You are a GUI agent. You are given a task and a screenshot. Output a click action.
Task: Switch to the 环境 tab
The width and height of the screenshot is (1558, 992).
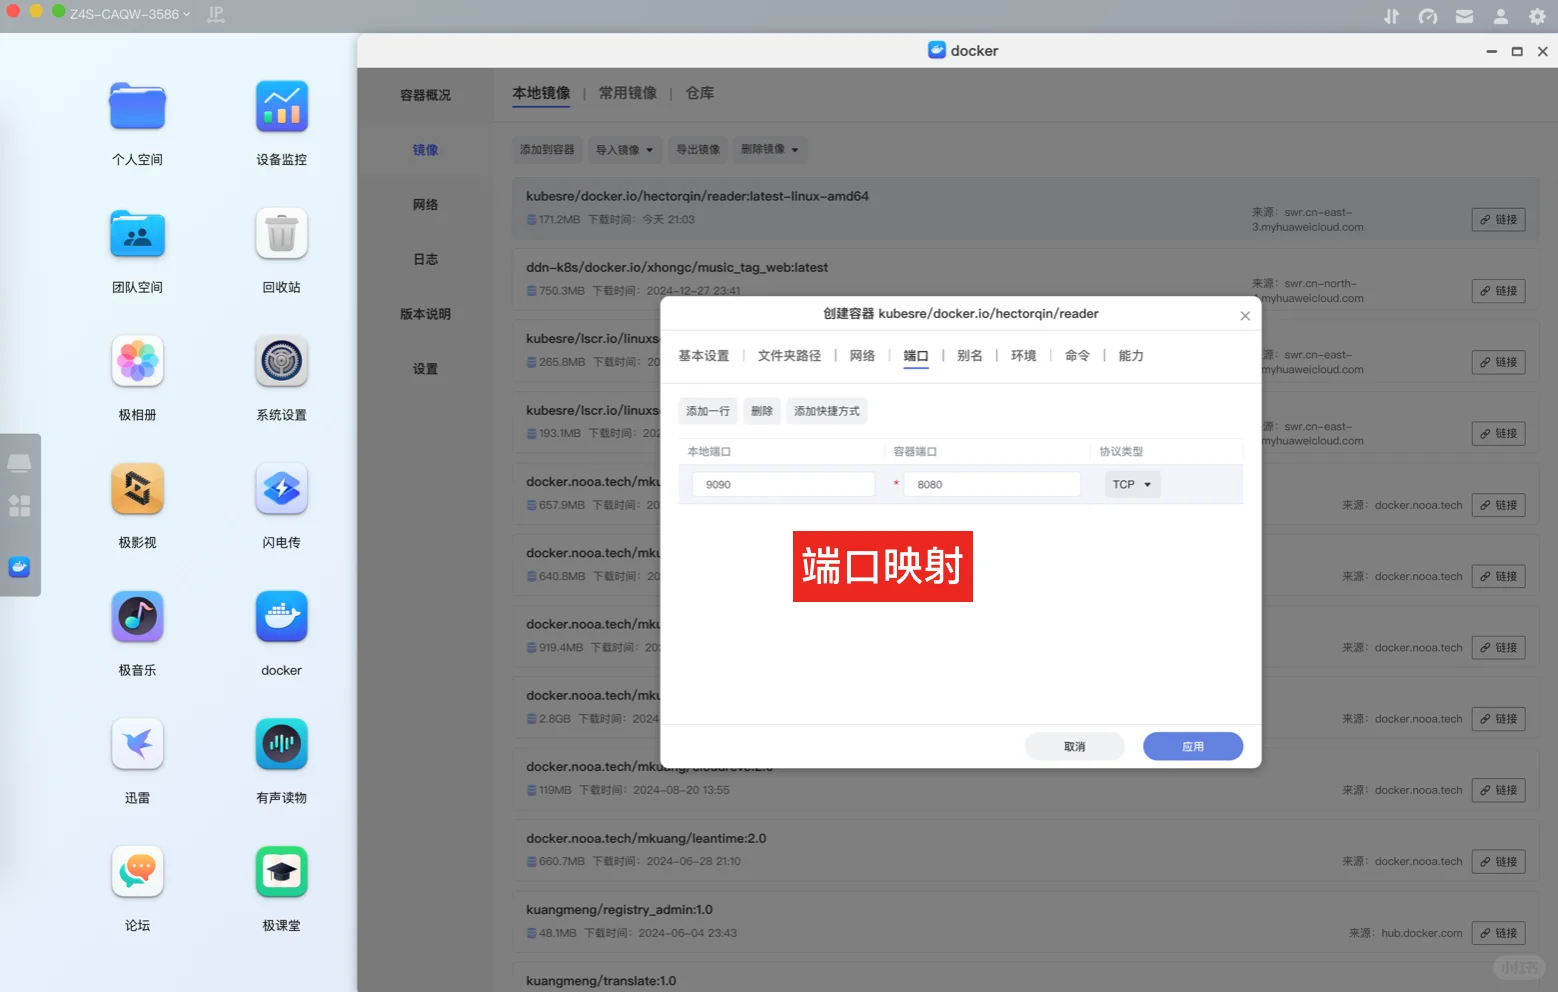click(x=1024, y=356)
